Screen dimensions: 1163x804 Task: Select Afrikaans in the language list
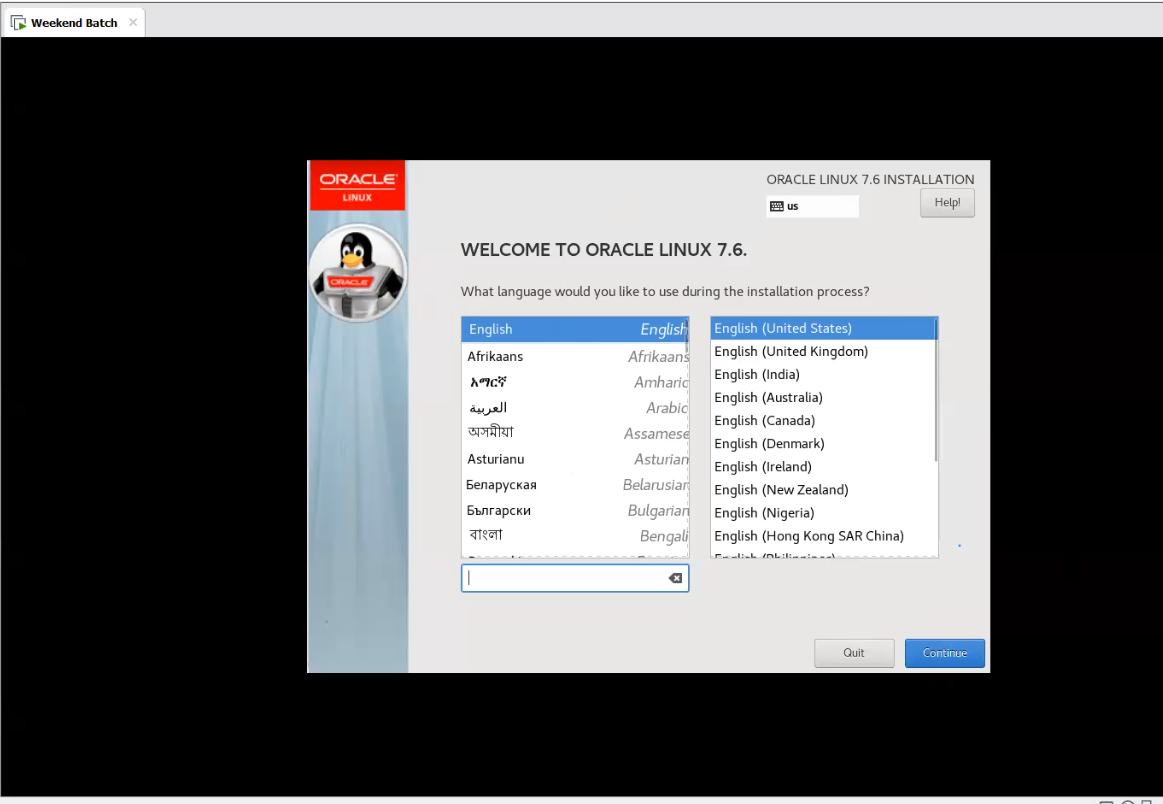click(575, 357)
